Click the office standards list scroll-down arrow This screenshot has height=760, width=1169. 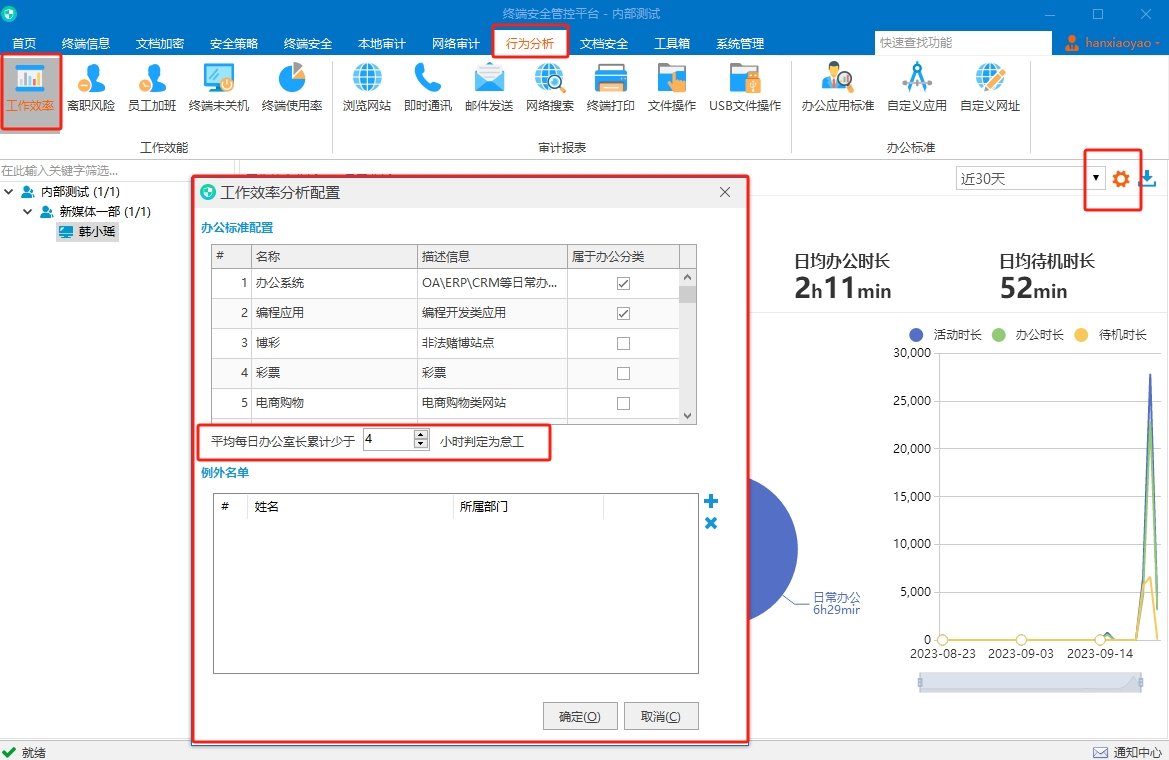click(x=687, y=416)
